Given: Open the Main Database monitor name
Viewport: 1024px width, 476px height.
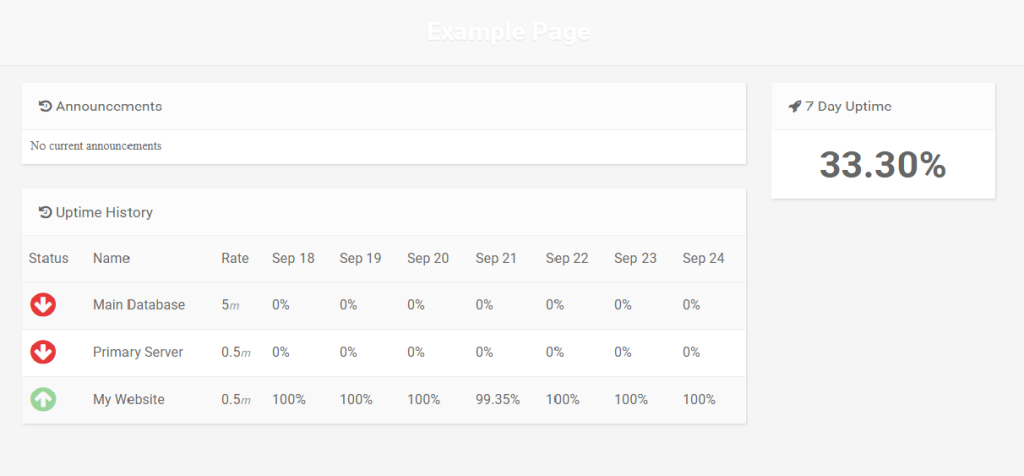Looking at the screenshot, I should 139,305.
